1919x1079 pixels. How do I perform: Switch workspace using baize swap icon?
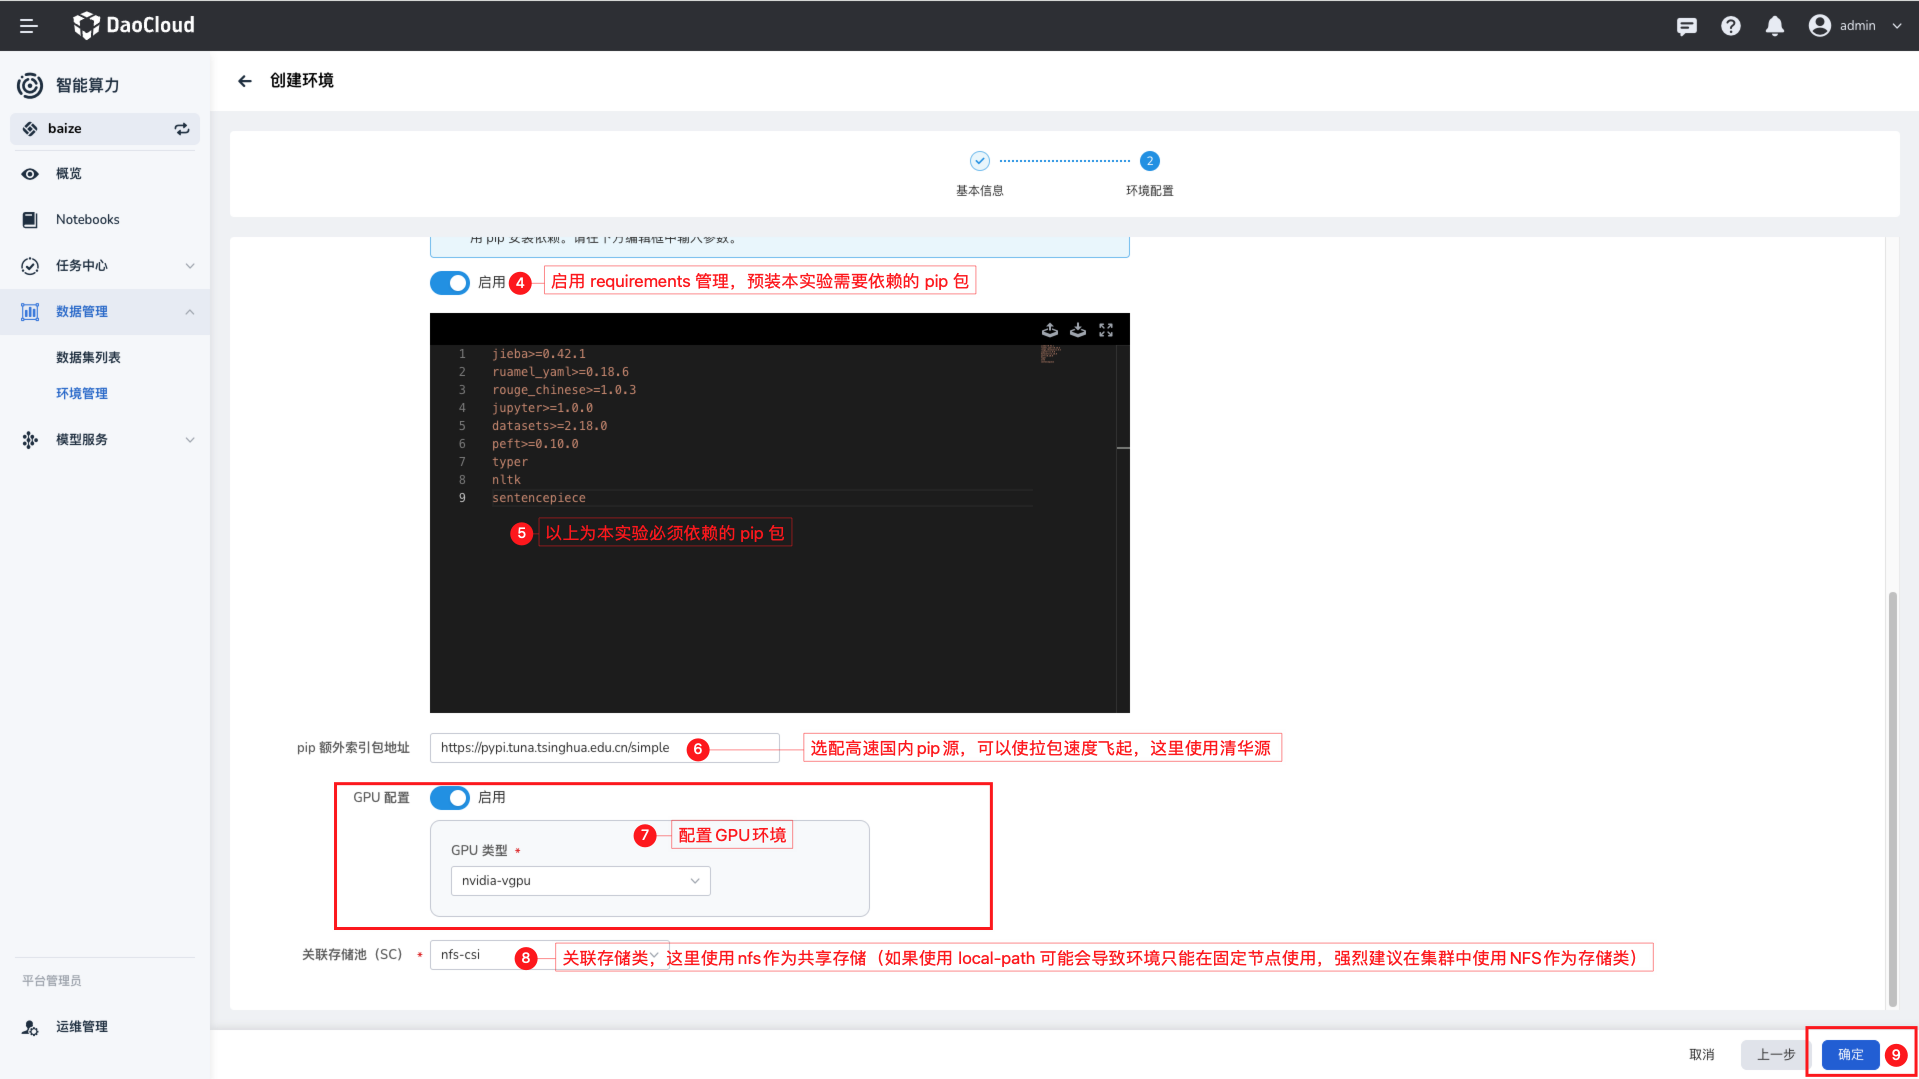pyautogui.click(x=182, y=129)
